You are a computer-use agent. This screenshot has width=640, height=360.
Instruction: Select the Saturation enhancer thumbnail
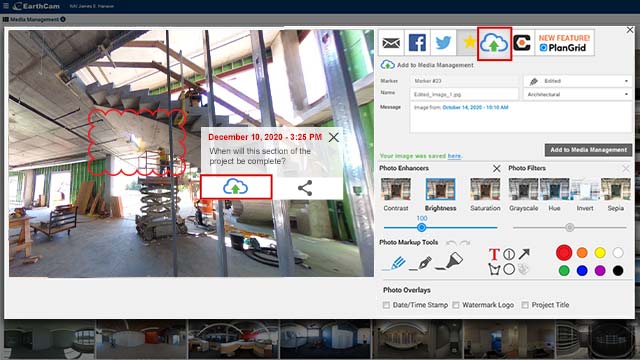485,190
